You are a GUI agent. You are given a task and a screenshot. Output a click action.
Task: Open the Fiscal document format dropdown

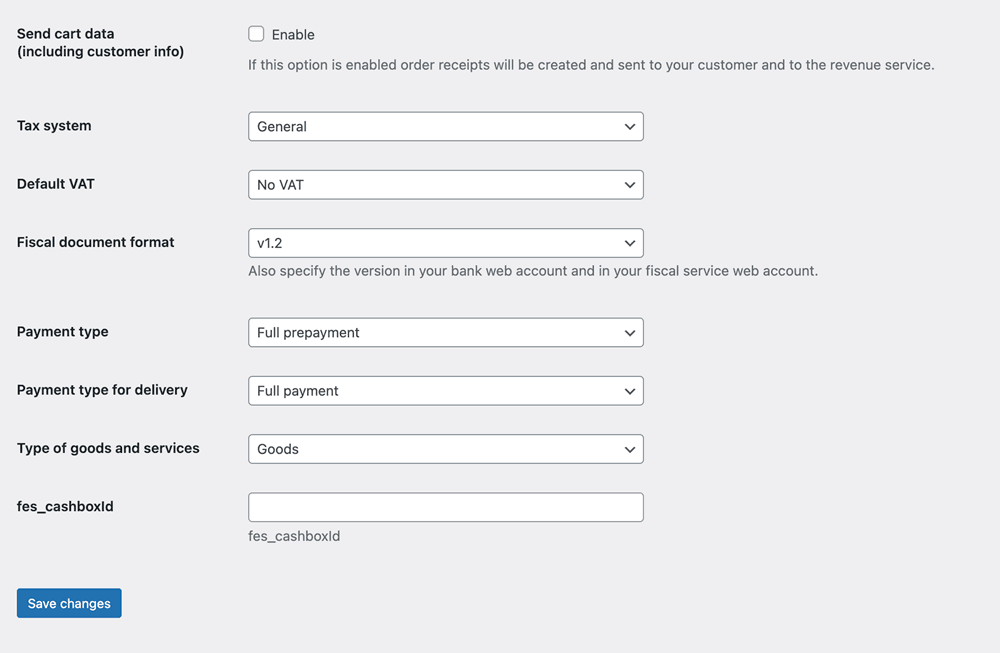tap(445, 242)
